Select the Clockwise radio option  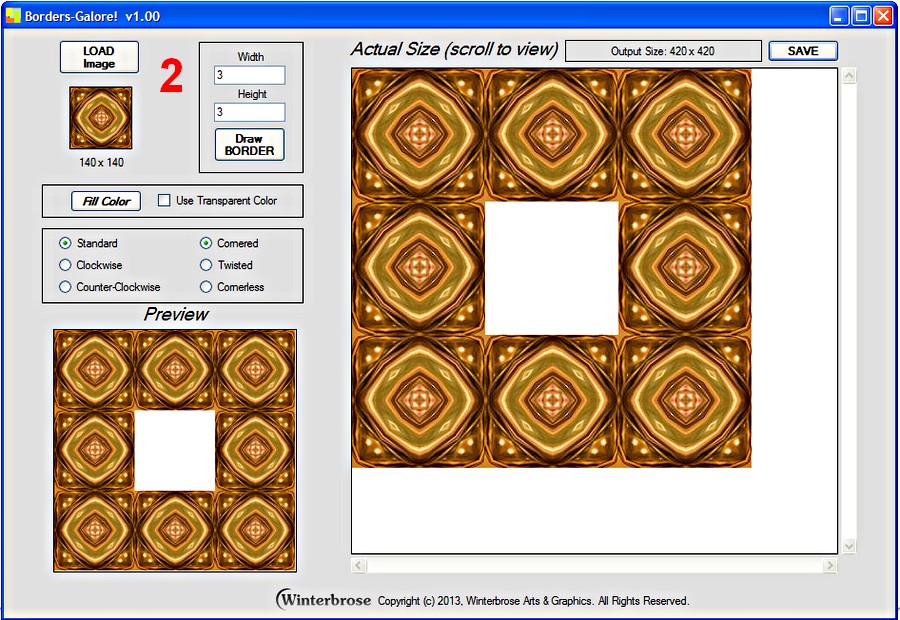coord(65,265)
